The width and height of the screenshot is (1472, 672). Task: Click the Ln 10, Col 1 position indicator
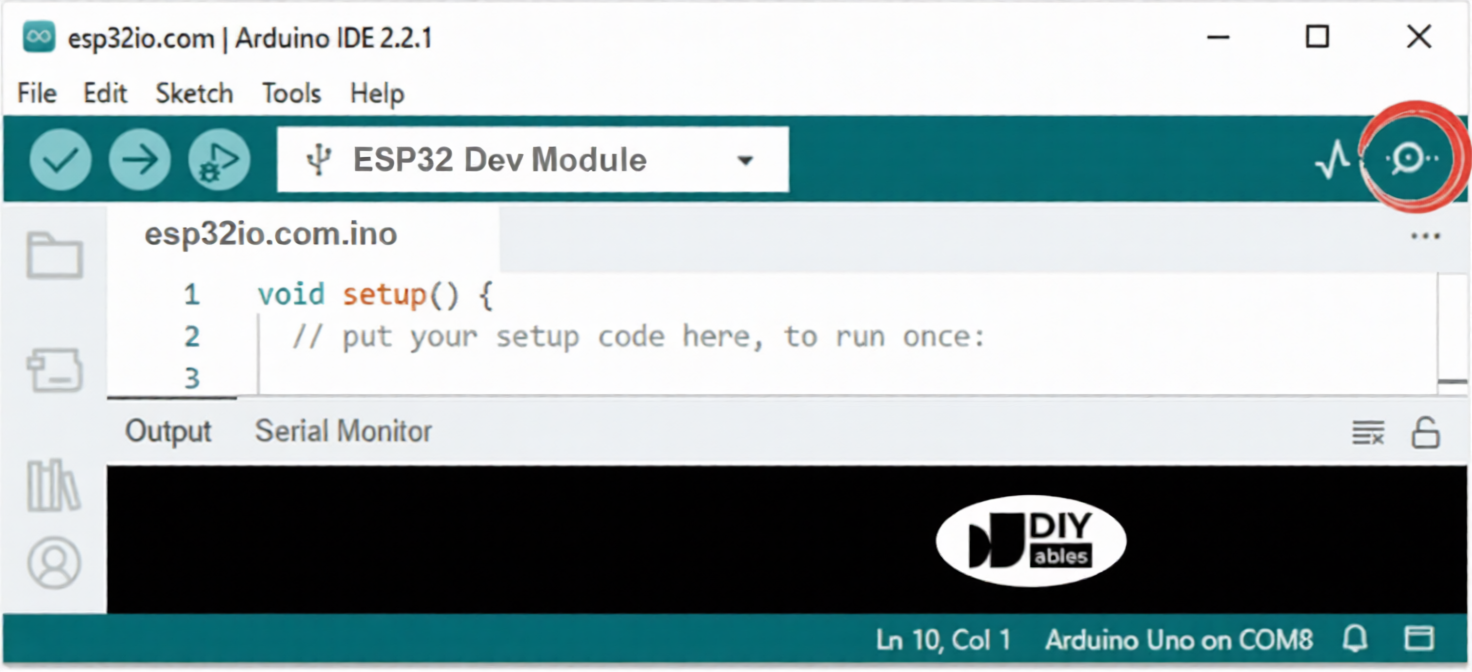pyautogui.click(x=943, y=640)
